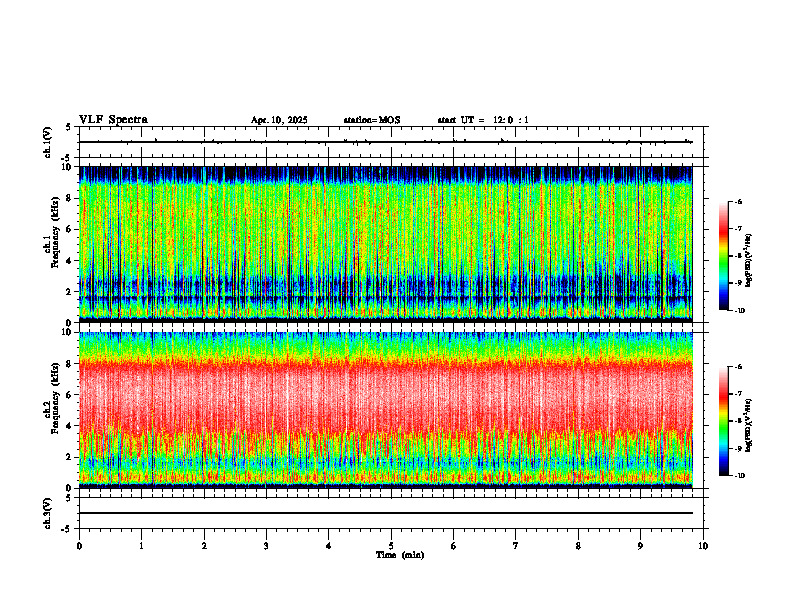
Task: Click time axis tick label "2"
Action: (x=204, y=546)
